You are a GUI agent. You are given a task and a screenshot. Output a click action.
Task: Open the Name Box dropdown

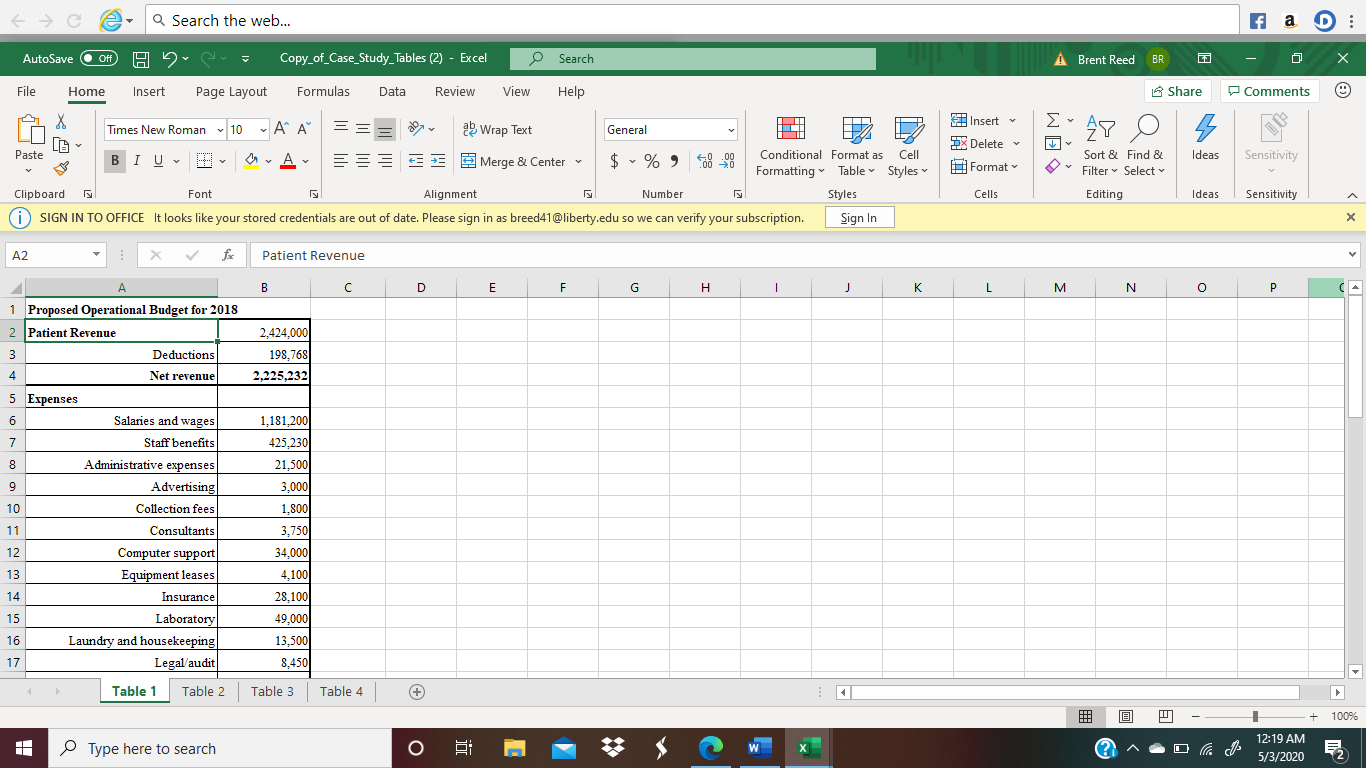pyautogui.click(x=97, y=255)
